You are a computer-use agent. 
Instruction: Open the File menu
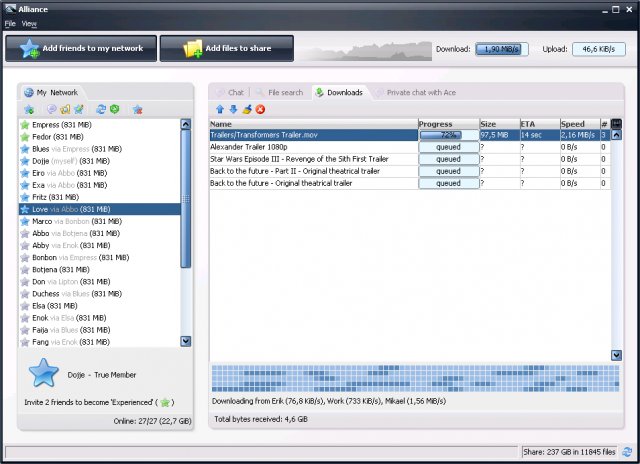click(10, 24)
